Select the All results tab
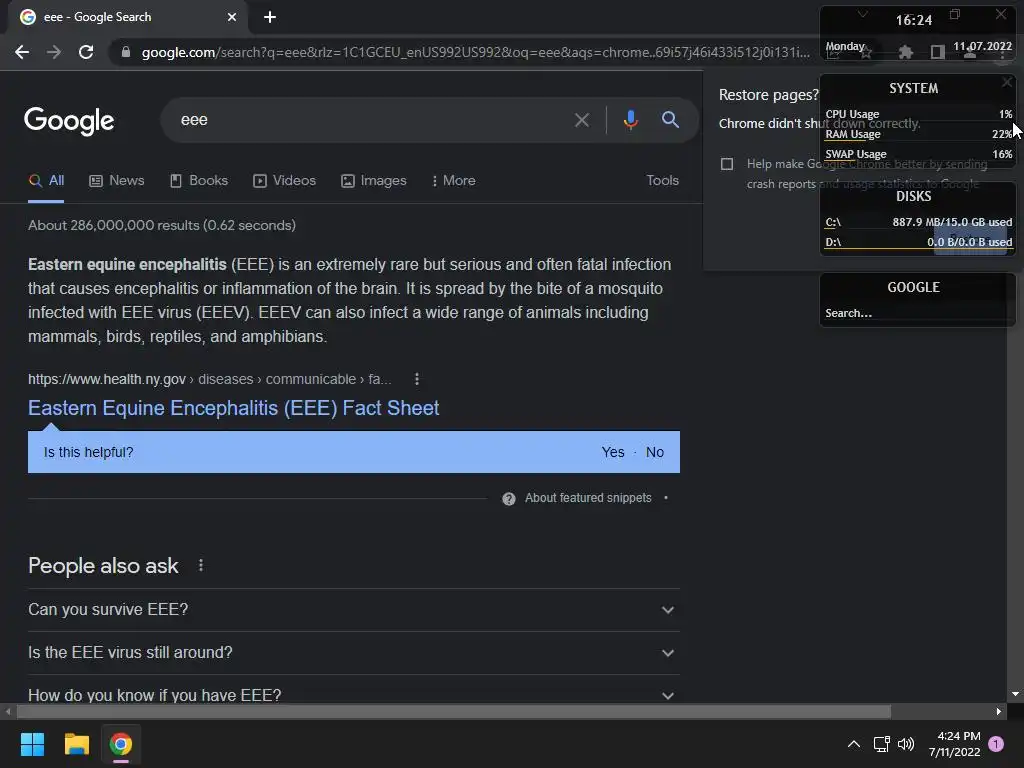Viewport: 1024px width, 768px height. click(46, 180)
